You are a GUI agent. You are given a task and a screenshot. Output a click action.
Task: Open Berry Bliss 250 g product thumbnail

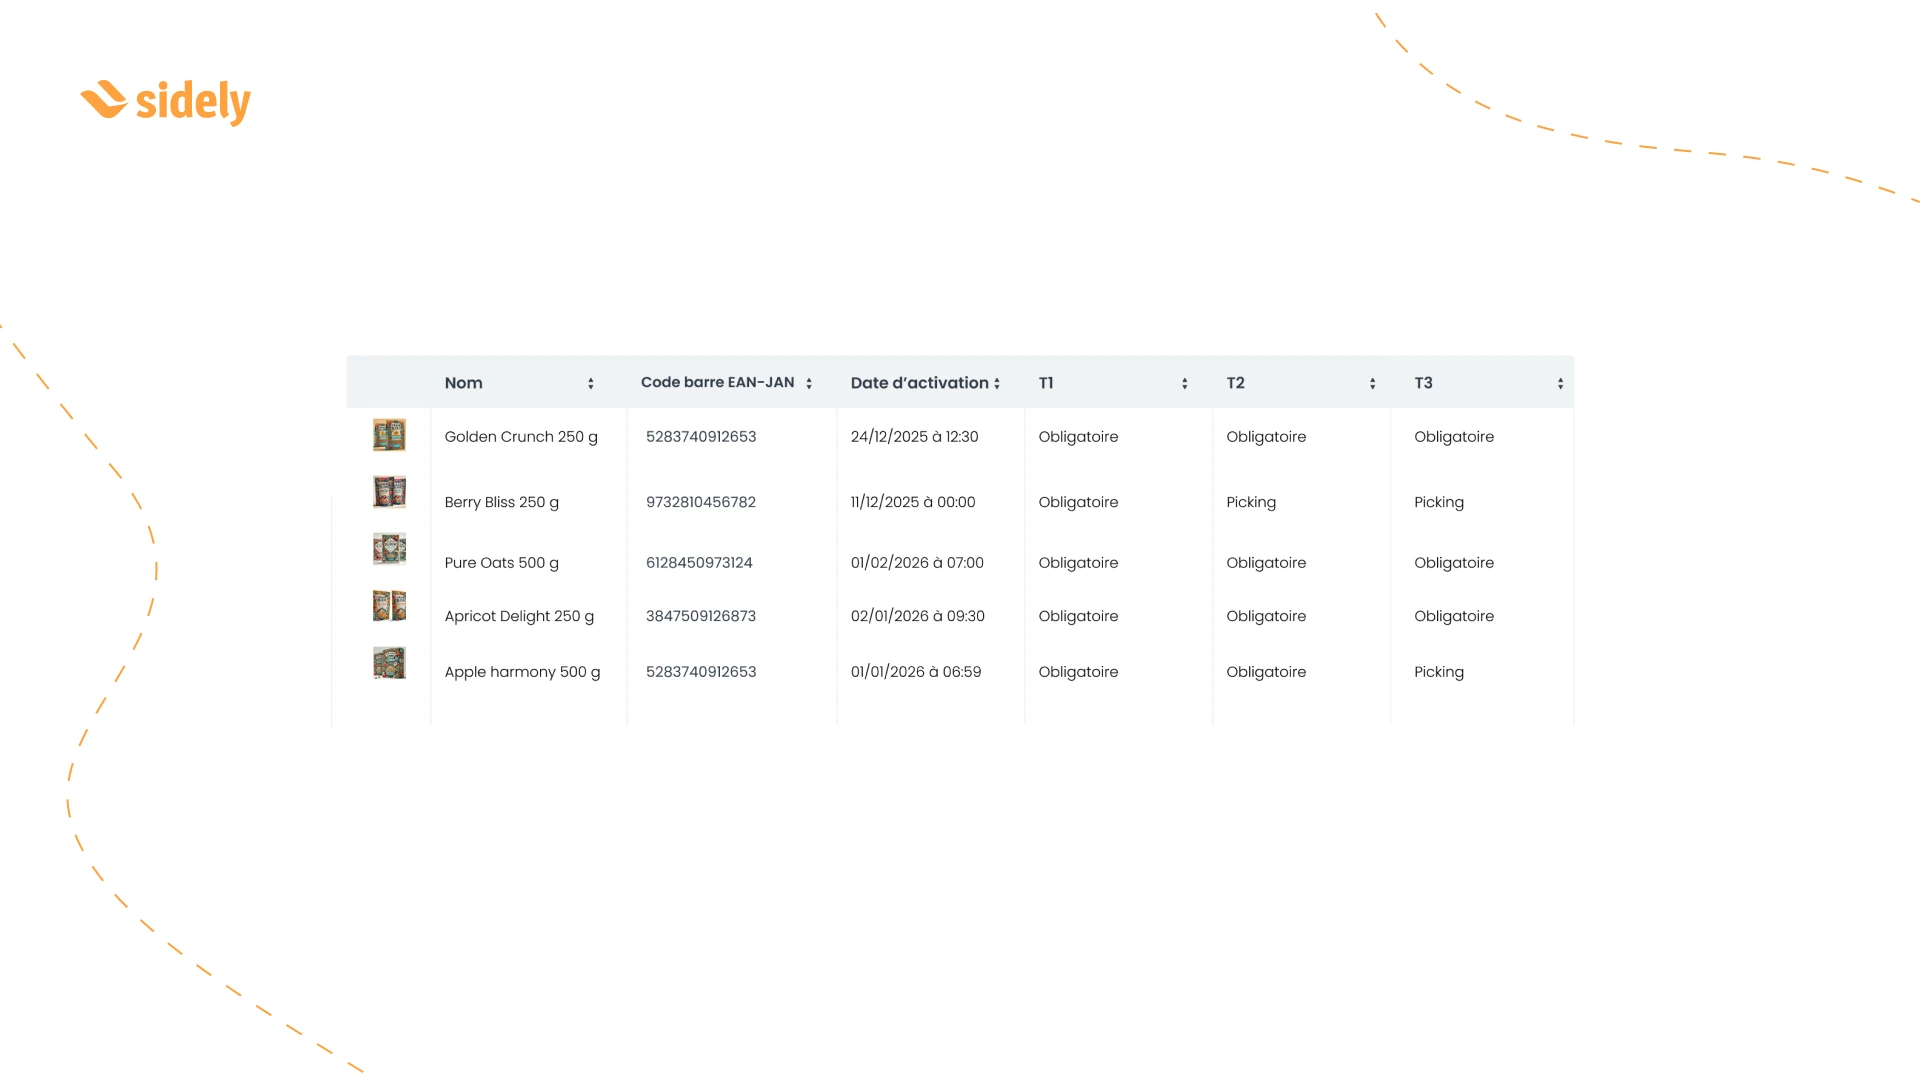(x=389, y=491)
